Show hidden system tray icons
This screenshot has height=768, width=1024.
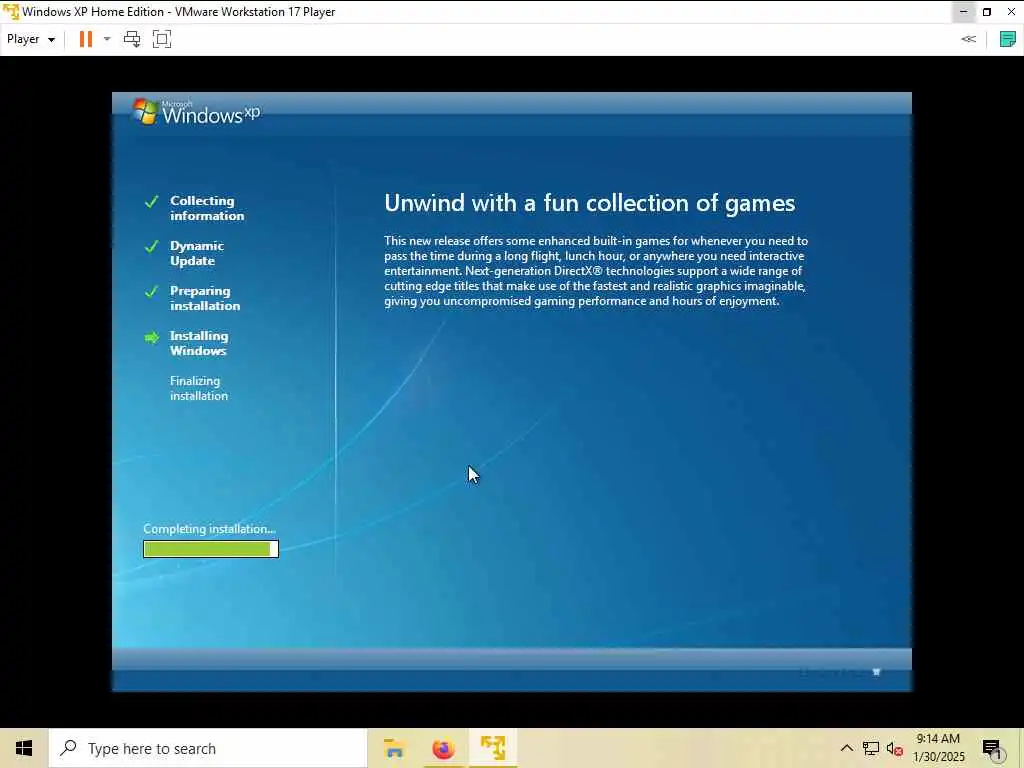point(846,748)
